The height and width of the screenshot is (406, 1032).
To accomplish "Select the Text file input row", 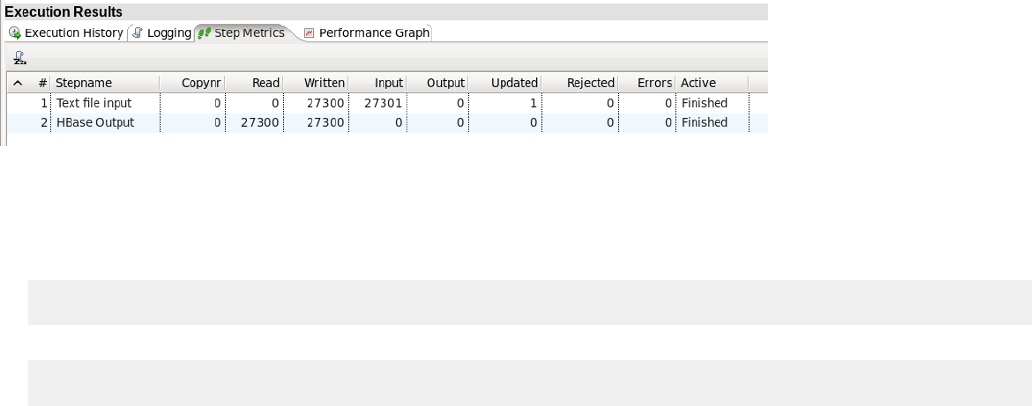I will (94, 103).
